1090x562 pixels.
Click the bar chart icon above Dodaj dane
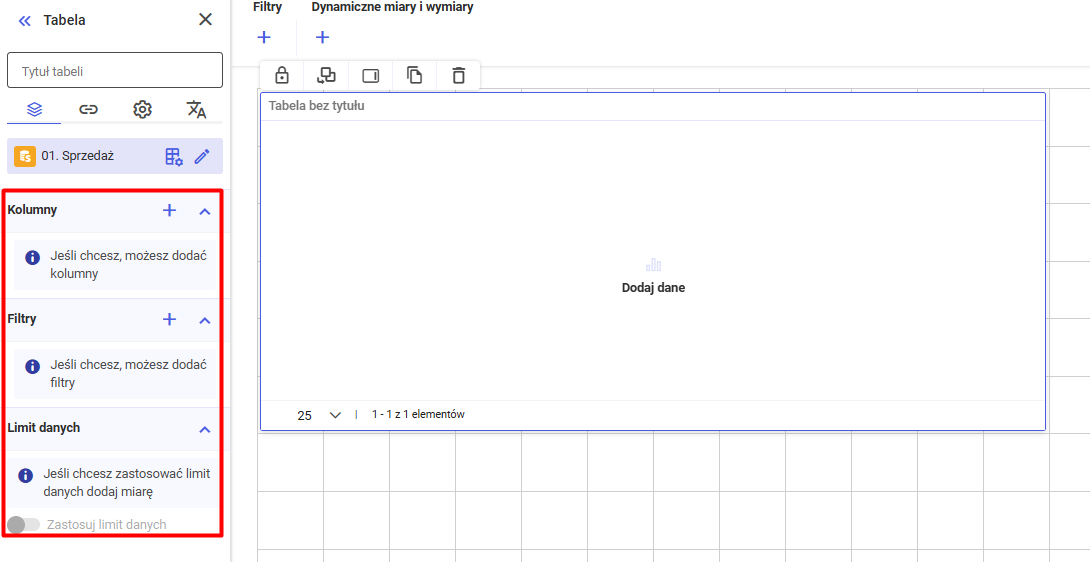653,264
